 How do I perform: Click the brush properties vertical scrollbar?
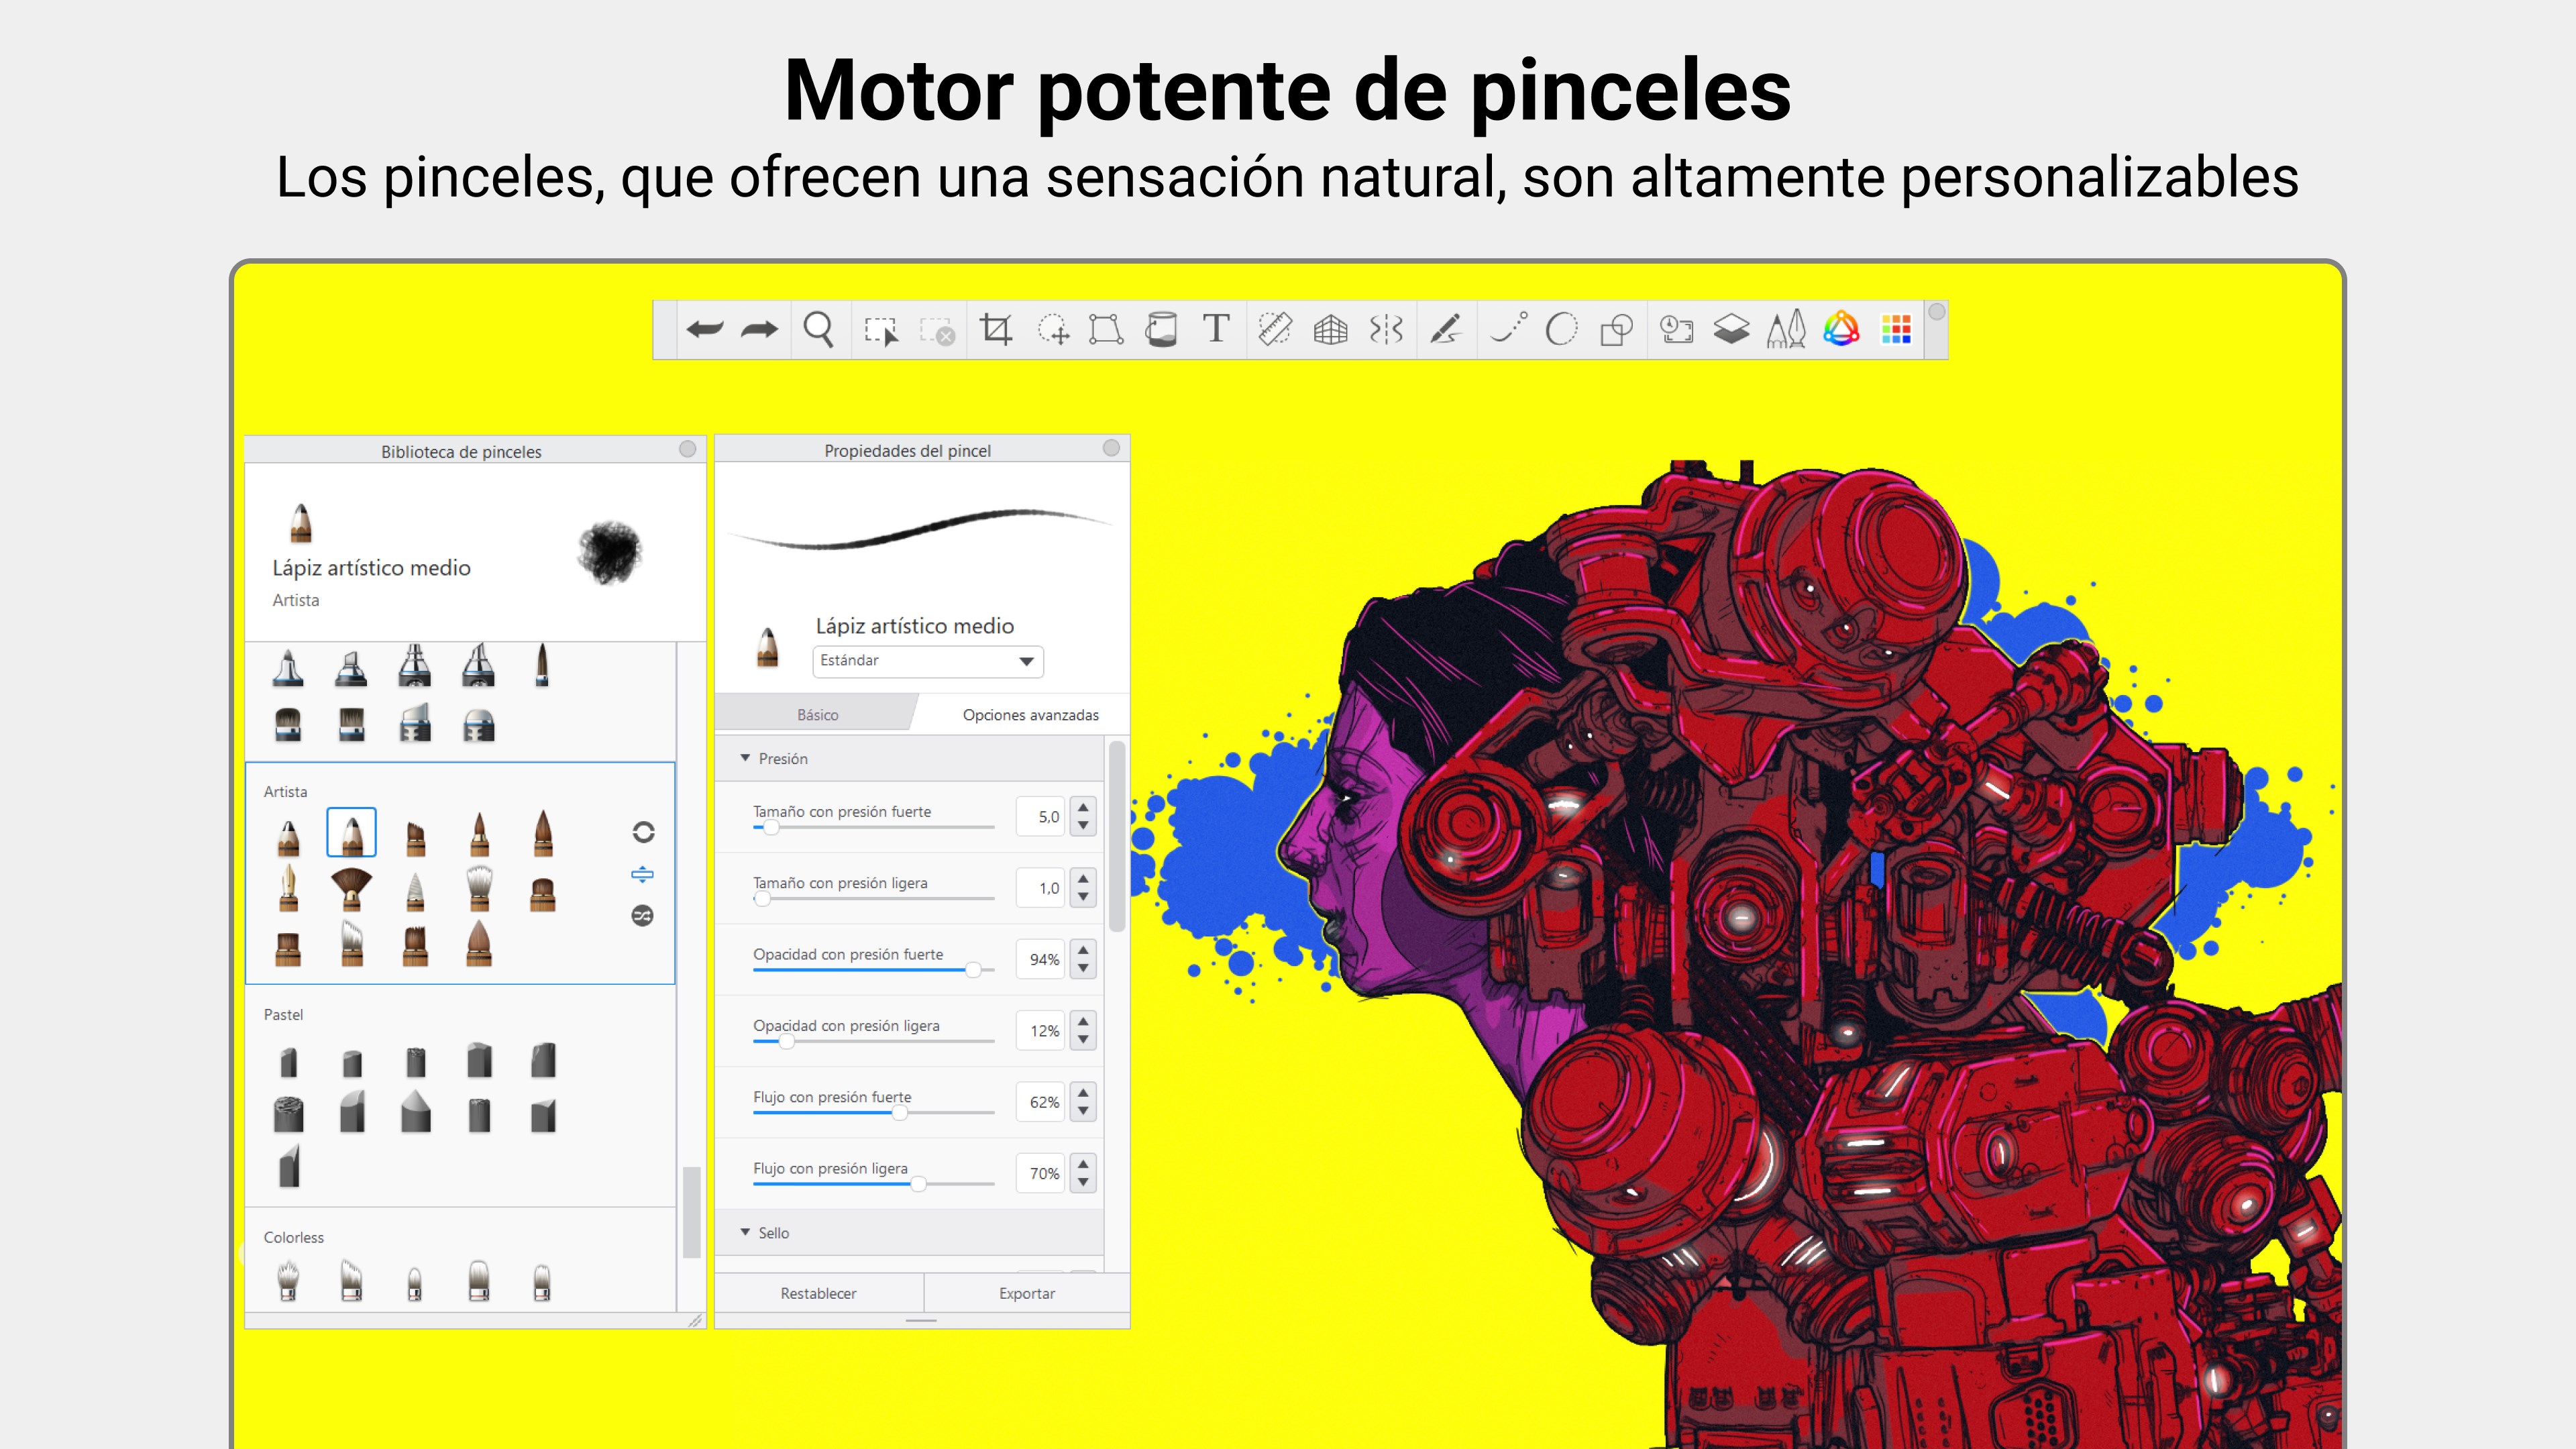click(1117, 836)
